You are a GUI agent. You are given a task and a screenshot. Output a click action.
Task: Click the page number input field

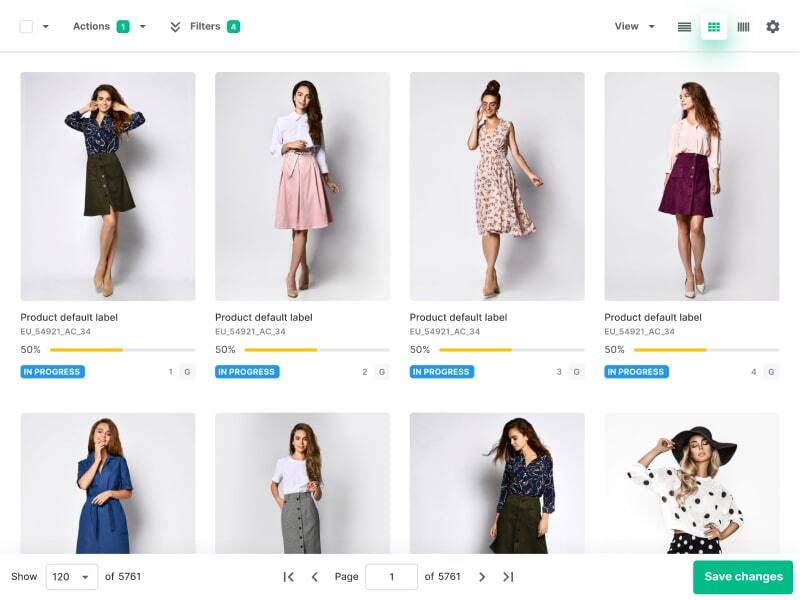click(391, 577)
